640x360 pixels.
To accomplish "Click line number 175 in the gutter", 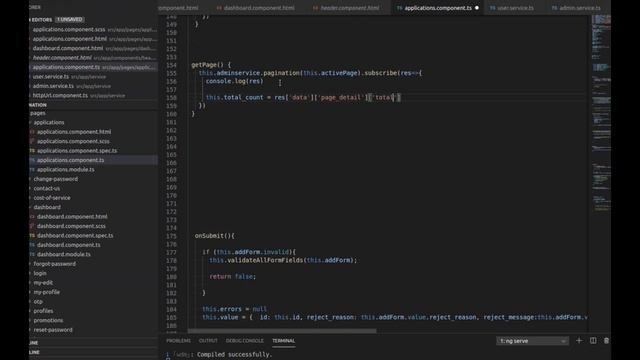I will point(171,236).
